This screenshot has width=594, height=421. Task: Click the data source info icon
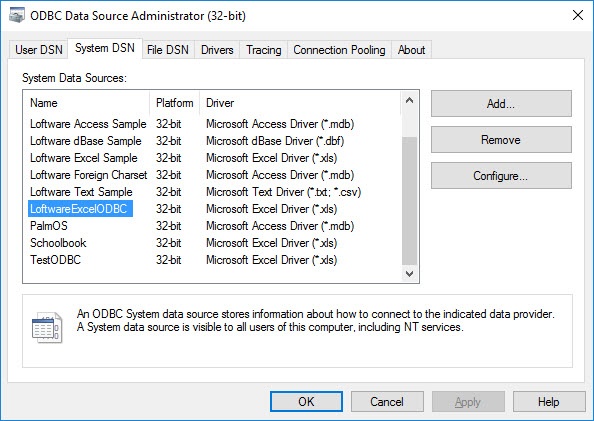coord(47,327)
